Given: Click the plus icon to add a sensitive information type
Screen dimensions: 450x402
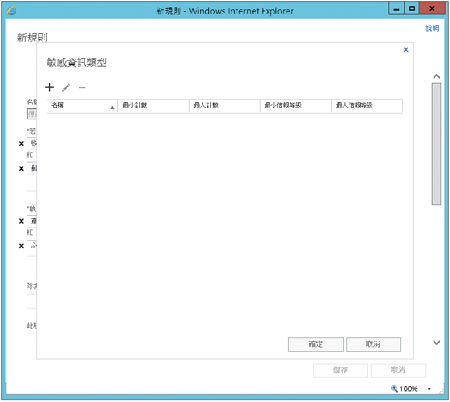Looking at the screenshot, I should point(50,87).
